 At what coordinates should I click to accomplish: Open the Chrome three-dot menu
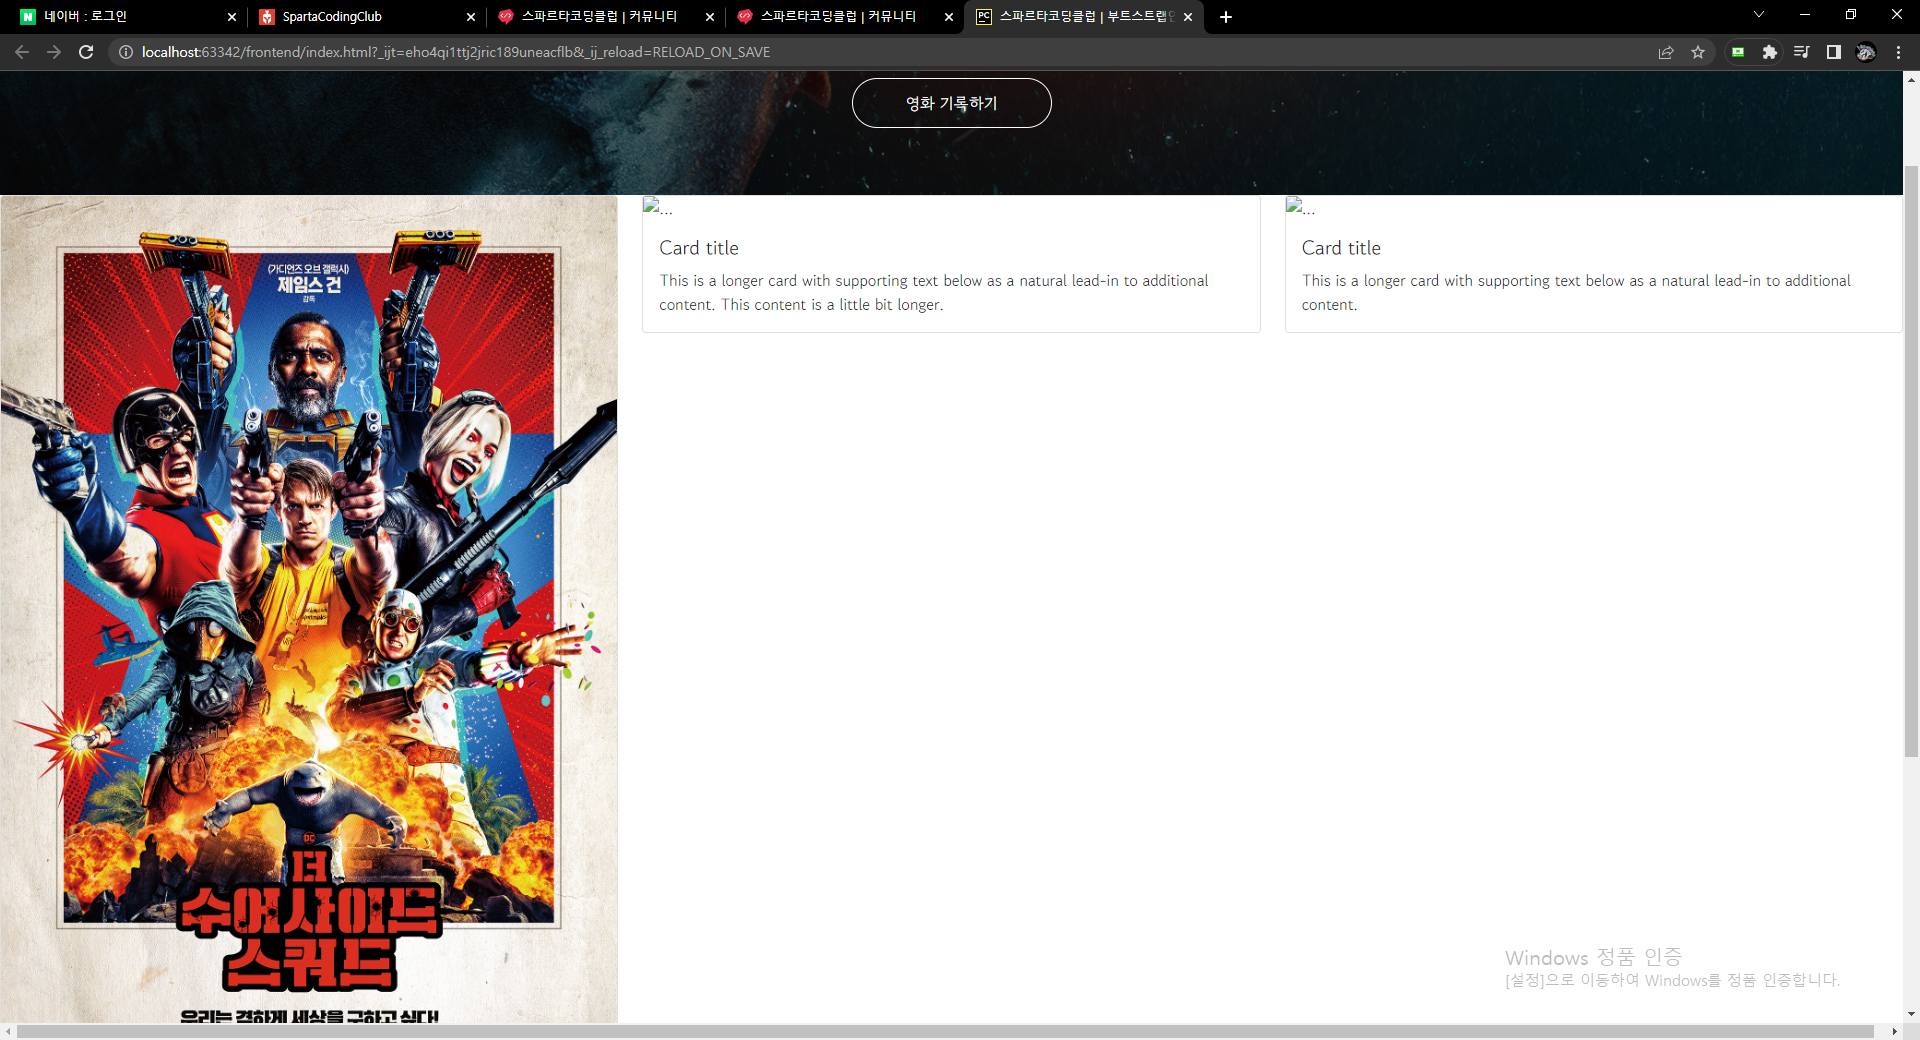pyautogui.click(x=1898, y=52)
